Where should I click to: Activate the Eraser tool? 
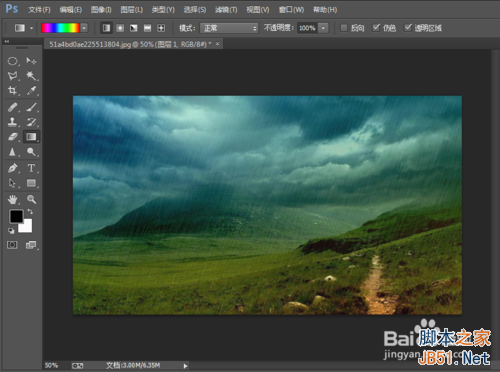click(12, 137)
